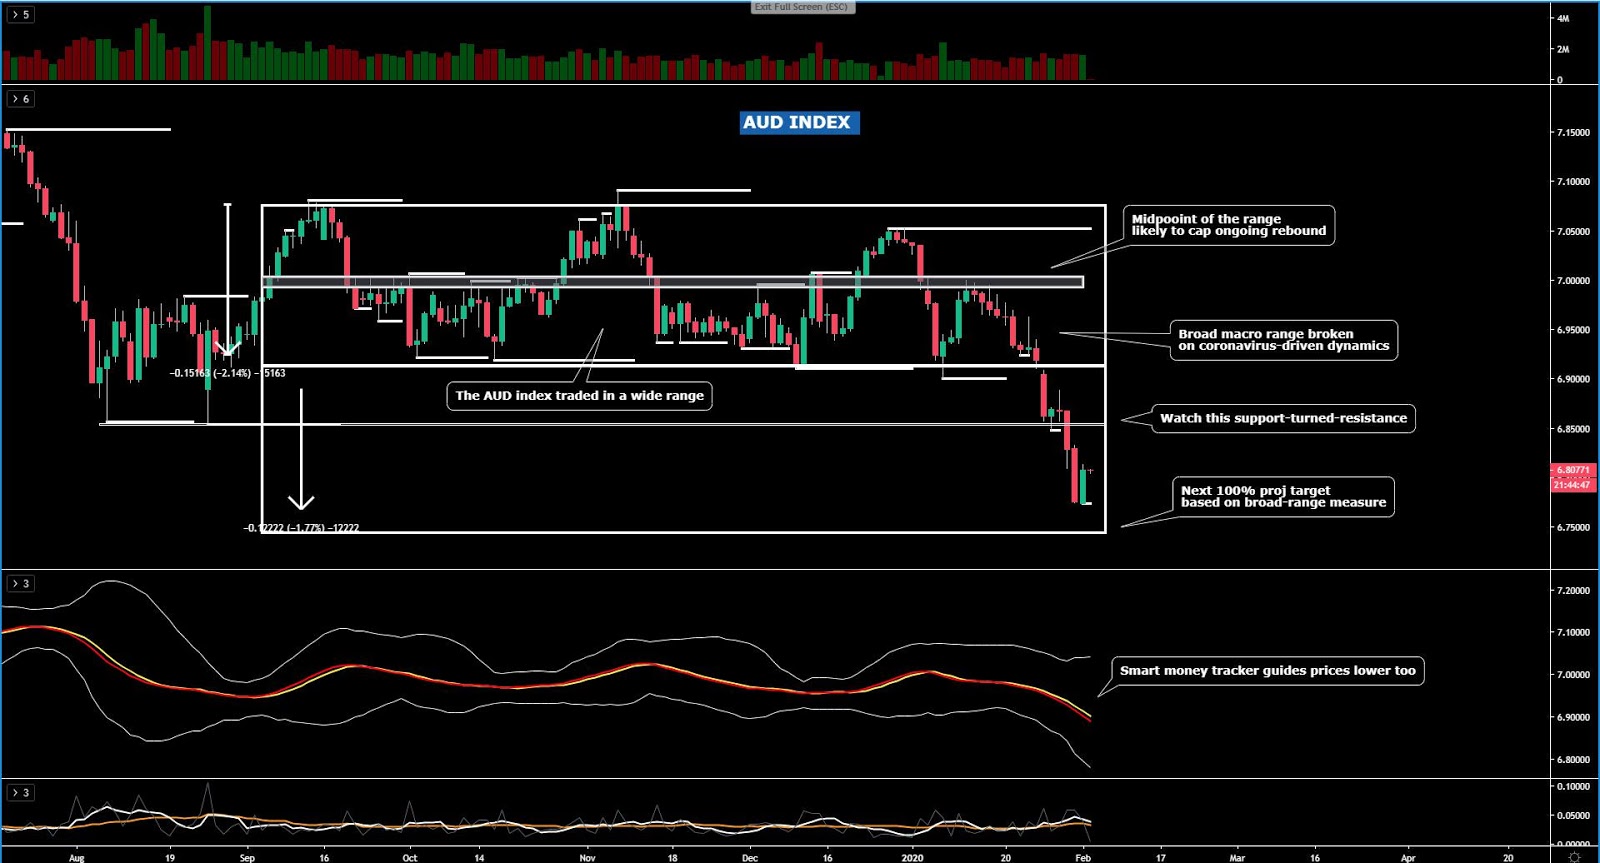Click 4M on the volume axis
1600x863 pixels.
1563,19
